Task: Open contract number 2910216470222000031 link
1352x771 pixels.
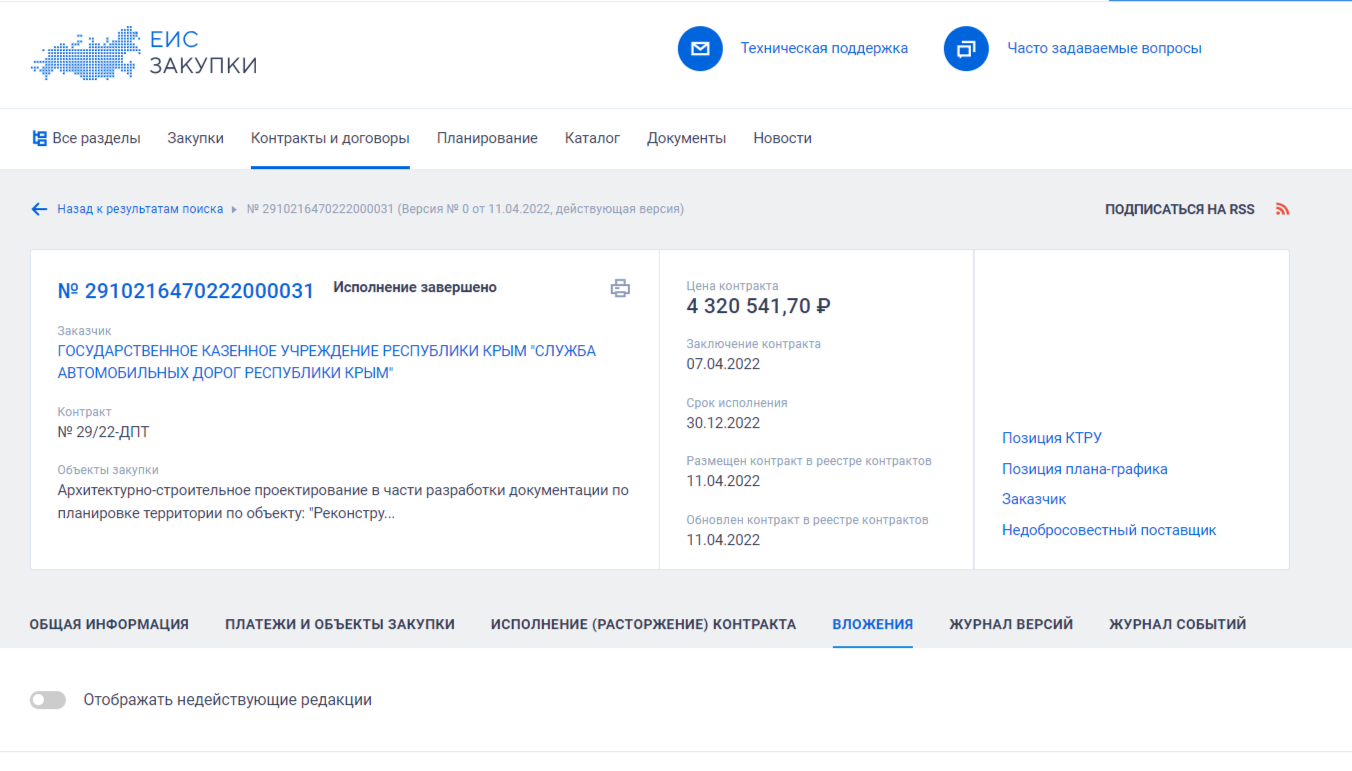Action: point(186,291)
